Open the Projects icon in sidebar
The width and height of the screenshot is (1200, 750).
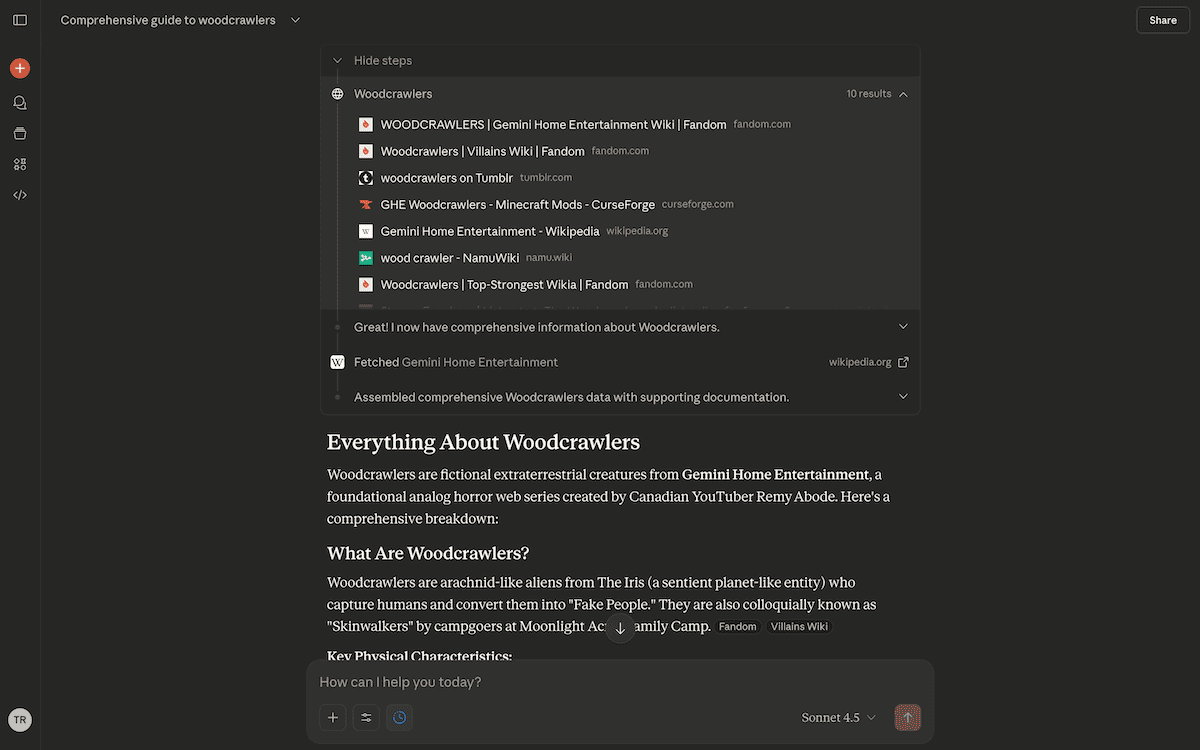click(20, 133)
